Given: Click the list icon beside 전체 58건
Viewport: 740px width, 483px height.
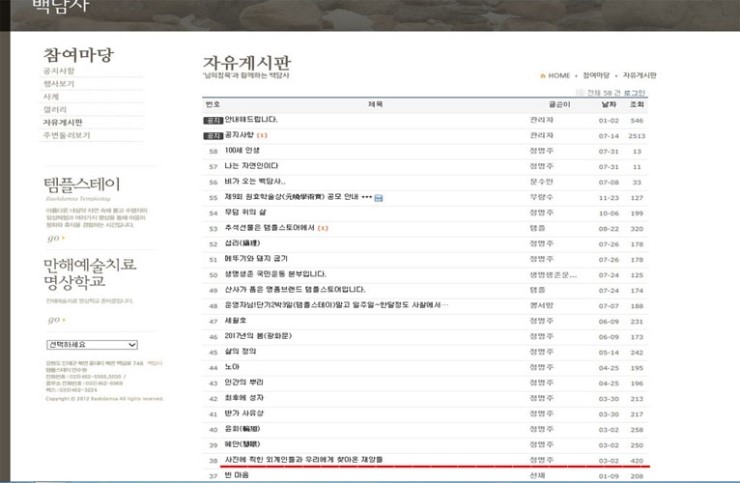Looking at the screenshot, I should coord(580,93).
